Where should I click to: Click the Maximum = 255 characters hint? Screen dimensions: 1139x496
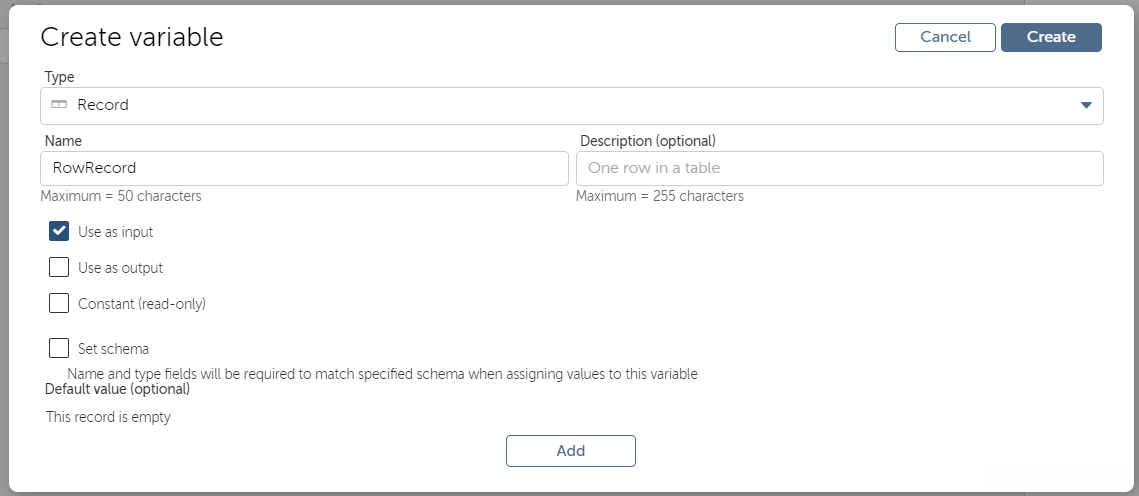coord(659,196)
